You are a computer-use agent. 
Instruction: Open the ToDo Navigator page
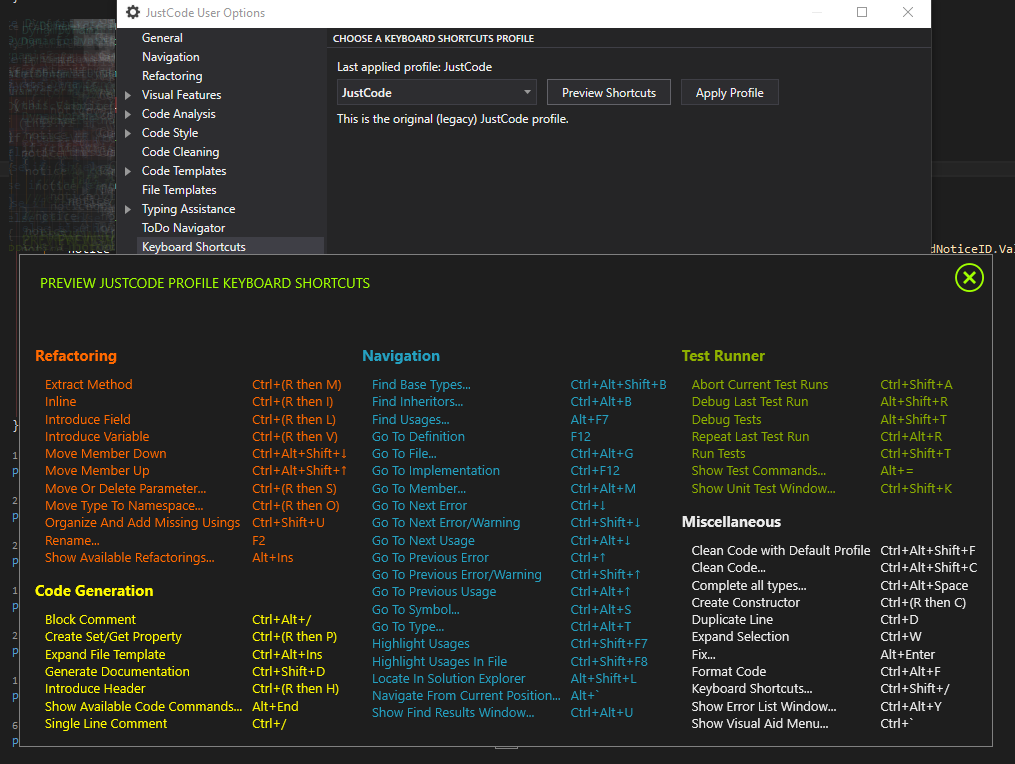coord(184,228)
